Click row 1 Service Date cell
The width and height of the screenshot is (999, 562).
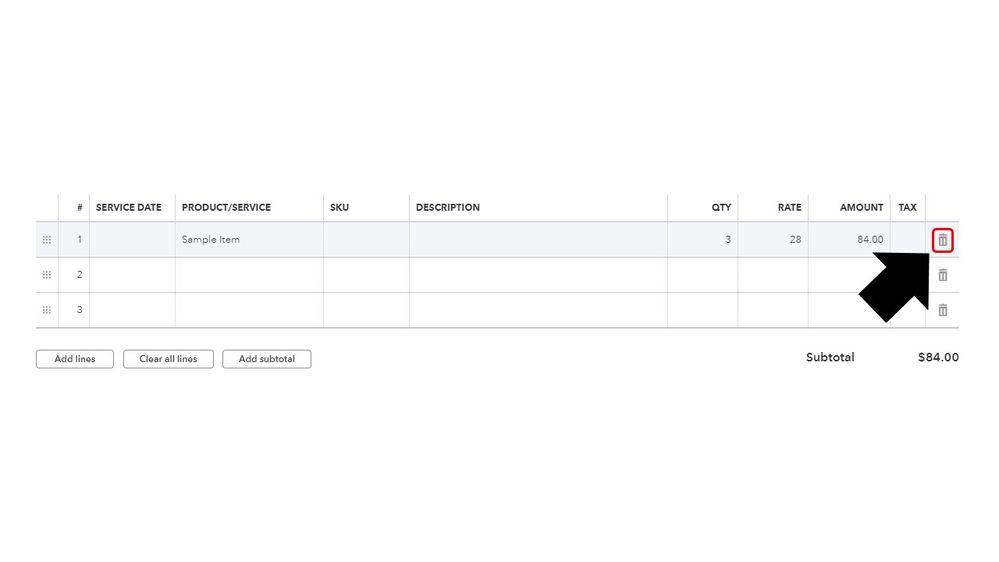pyautogui.click(x=132, y=240)
